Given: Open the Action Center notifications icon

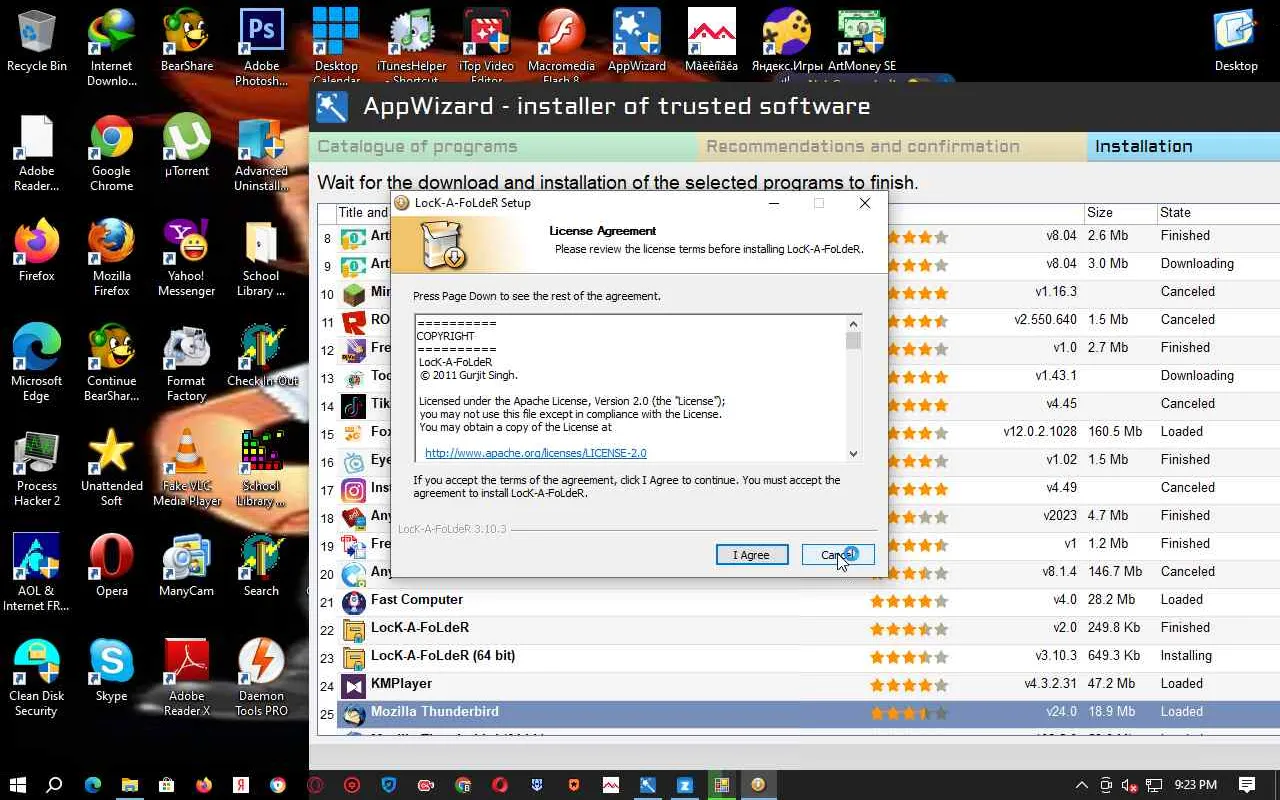Looking at the screenshot, I should 1247,785.
